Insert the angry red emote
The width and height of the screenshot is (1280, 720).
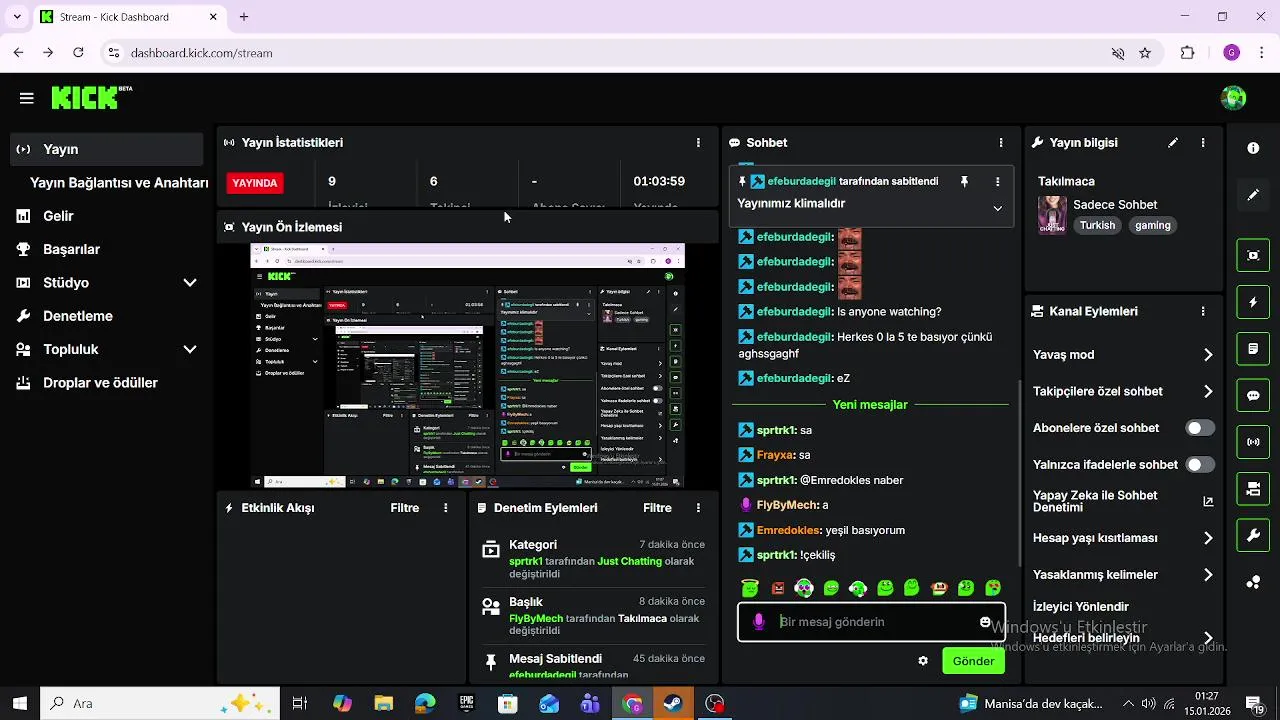(x=778, y=588)
